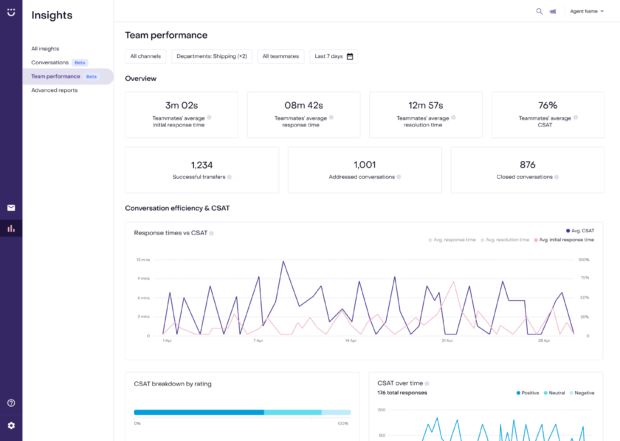Click the app logo at top left

pos(11,11)
